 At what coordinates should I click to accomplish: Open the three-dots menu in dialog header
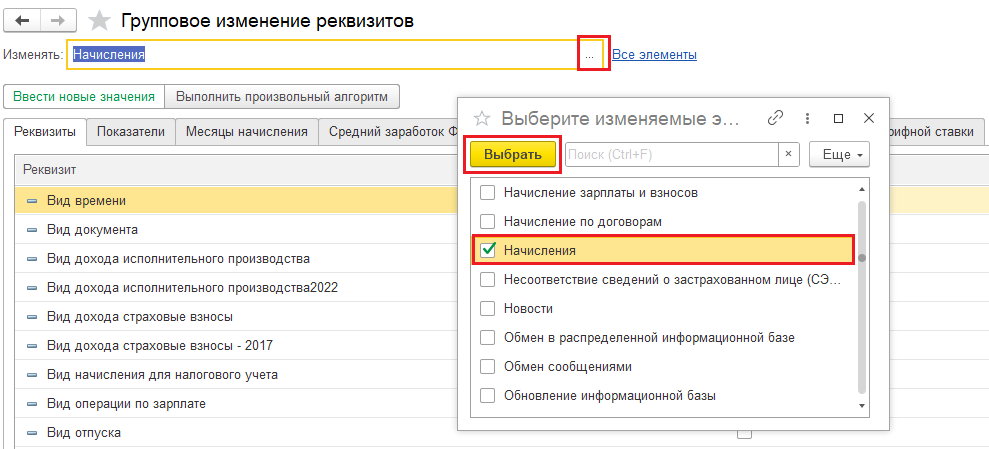click(x=807, y=118)
